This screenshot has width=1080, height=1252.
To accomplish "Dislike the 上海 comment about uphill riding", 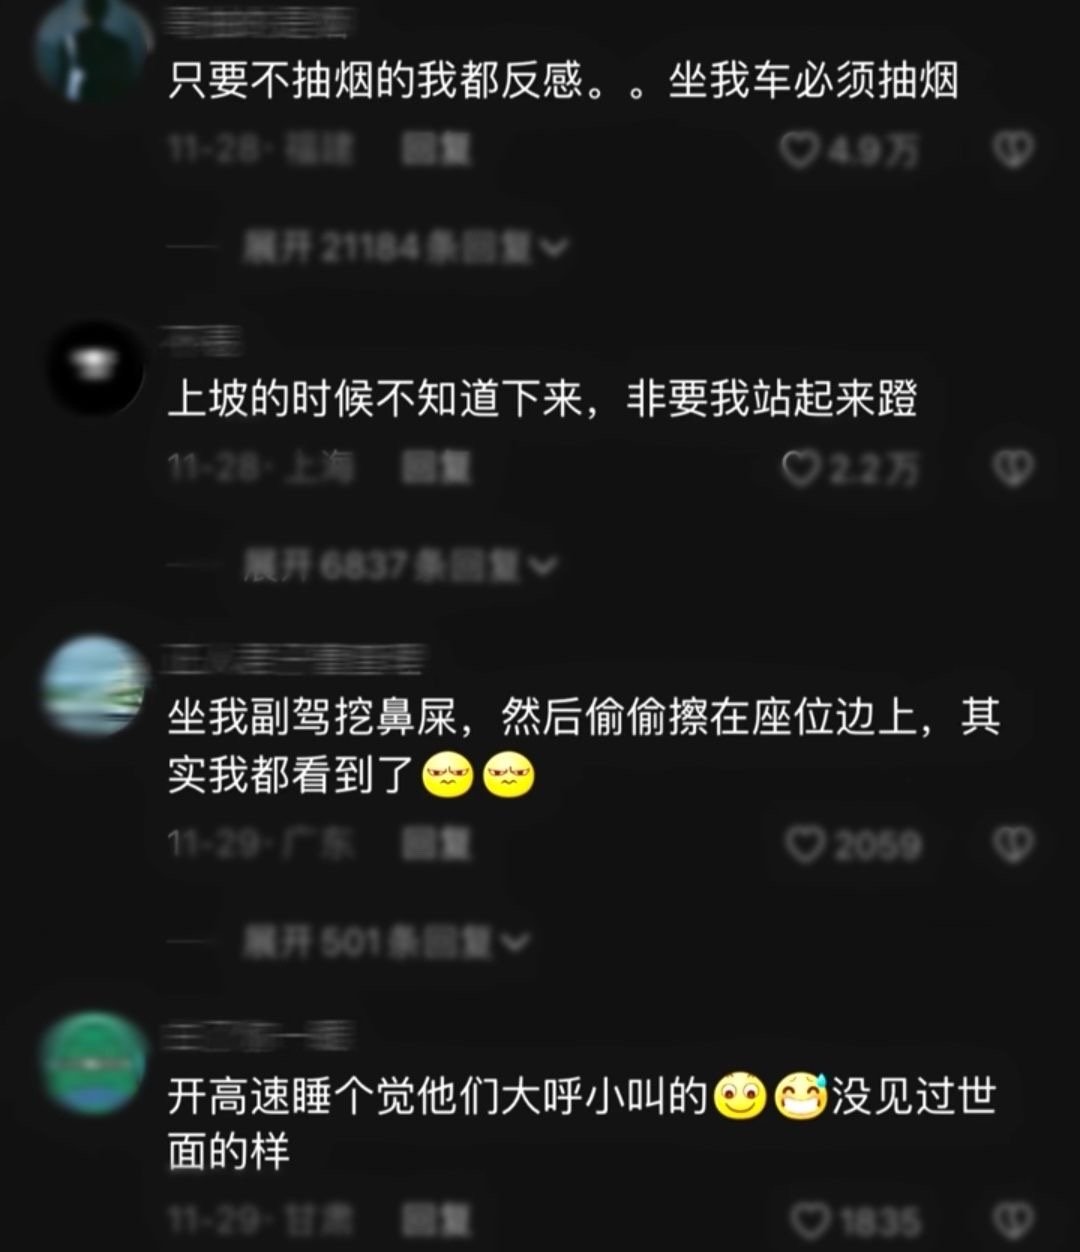I will [1012, 468].
